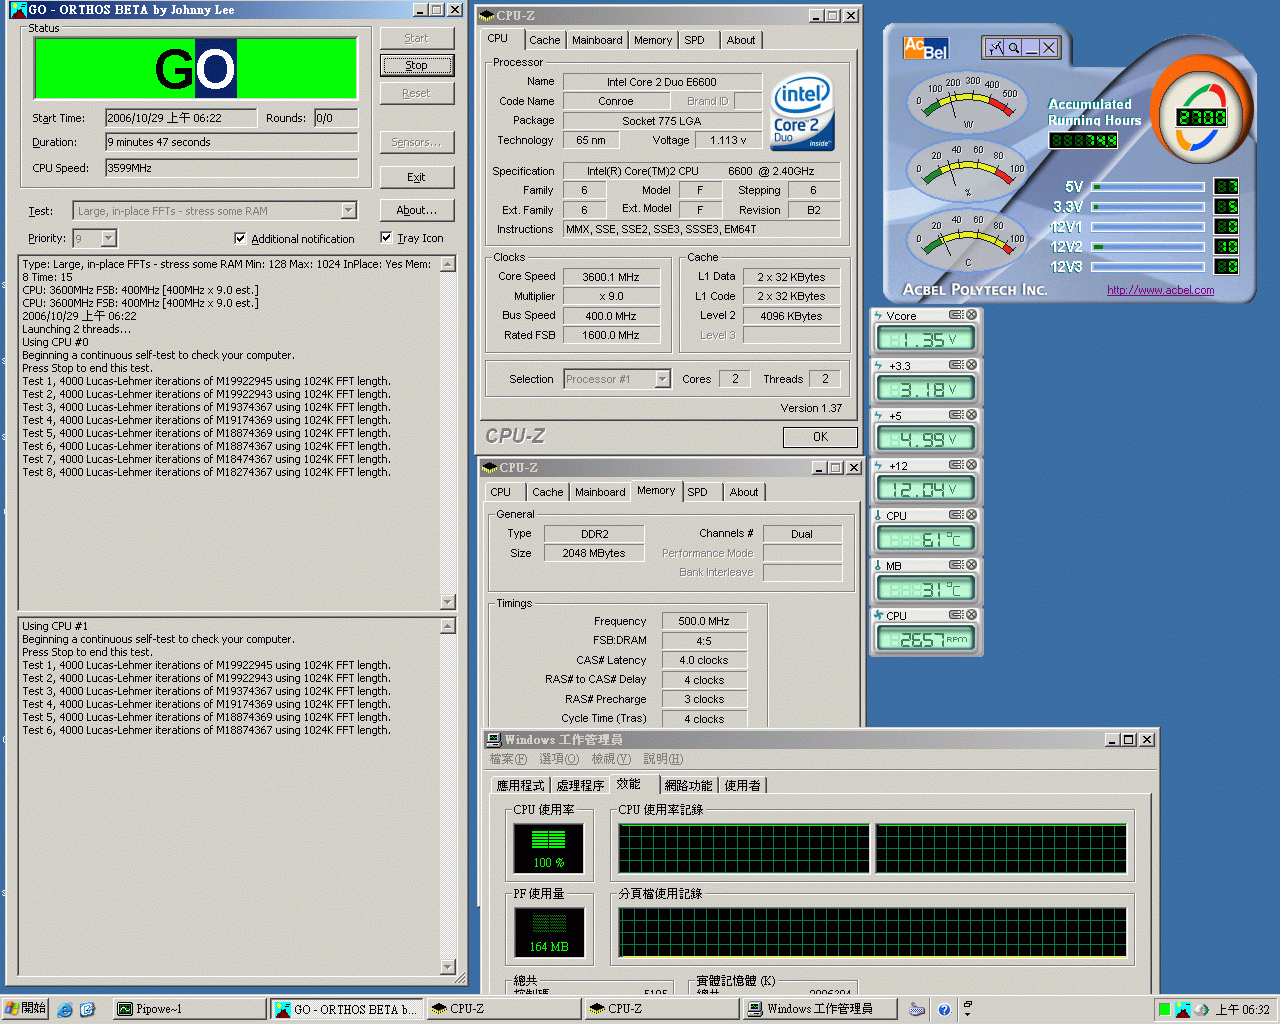1280x1024 pixels.
Task: Open Task Manager 檢視(V) menu
Action: point(611,759)
